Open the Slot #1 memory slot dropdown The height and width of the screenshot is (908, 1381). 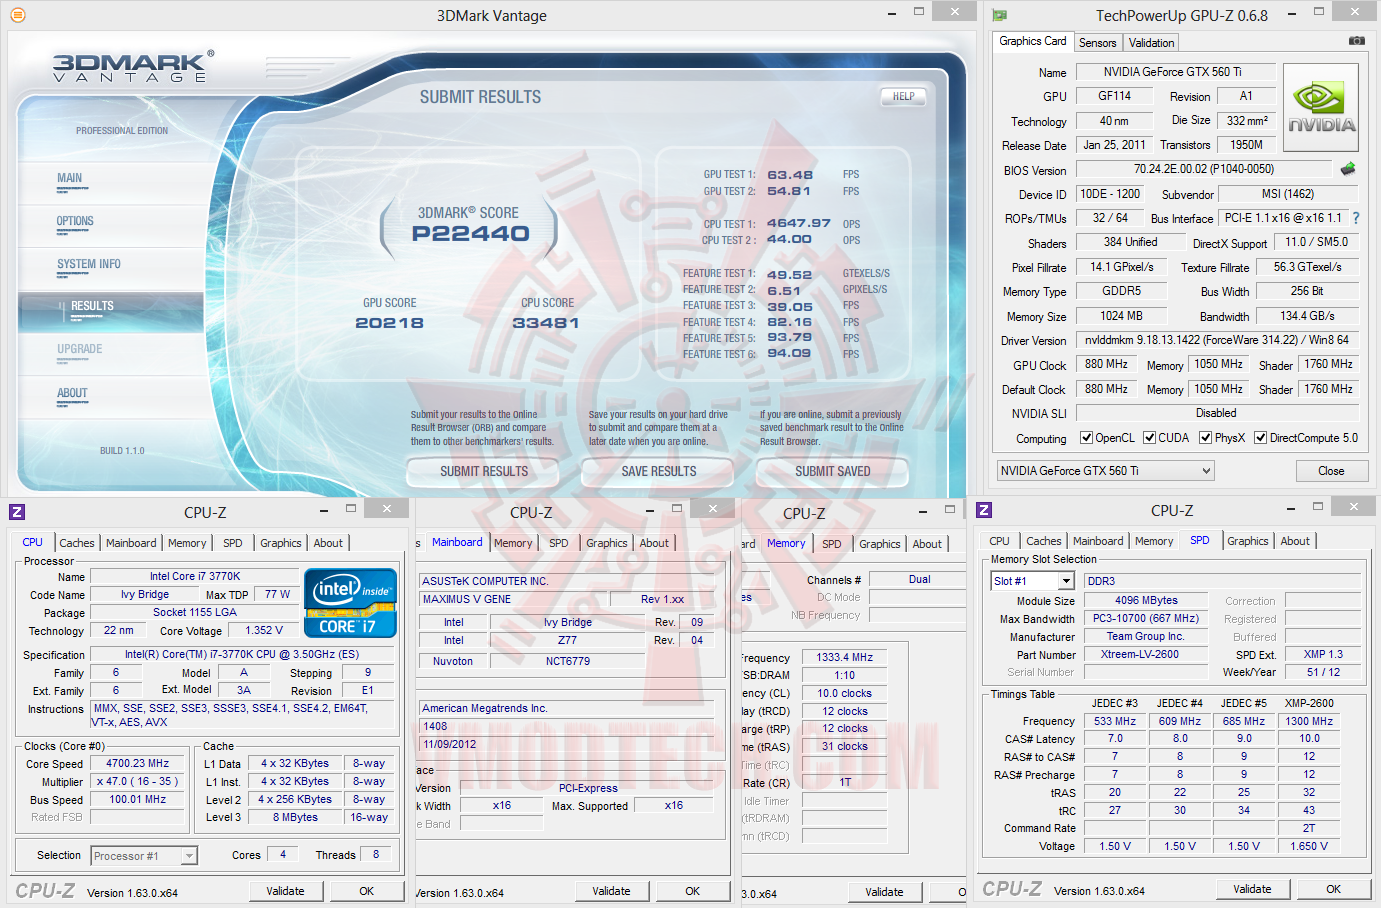coord(1033,581)
